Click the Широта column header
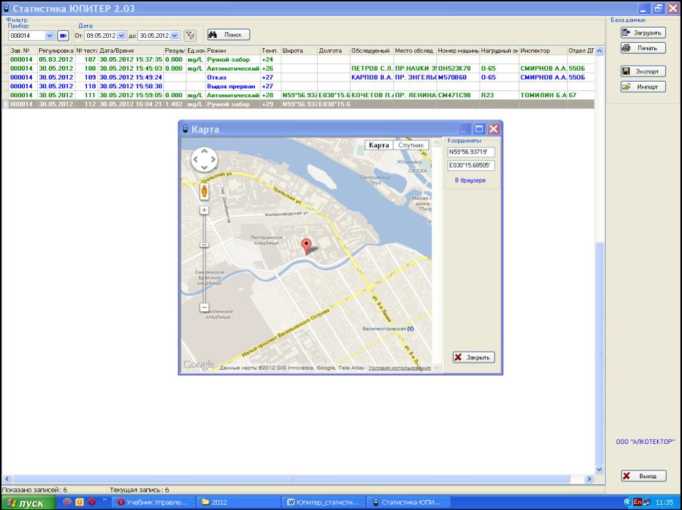682x510 pixels. [x=299, y=51]
